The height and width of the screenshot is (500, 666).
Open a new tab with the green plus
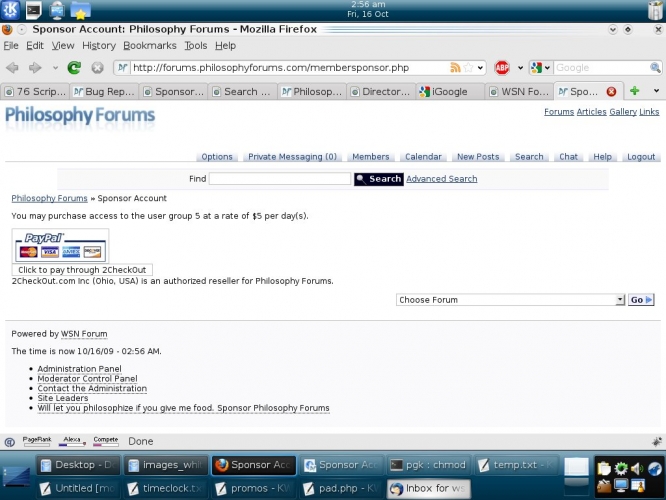click(x=634, y=91)
